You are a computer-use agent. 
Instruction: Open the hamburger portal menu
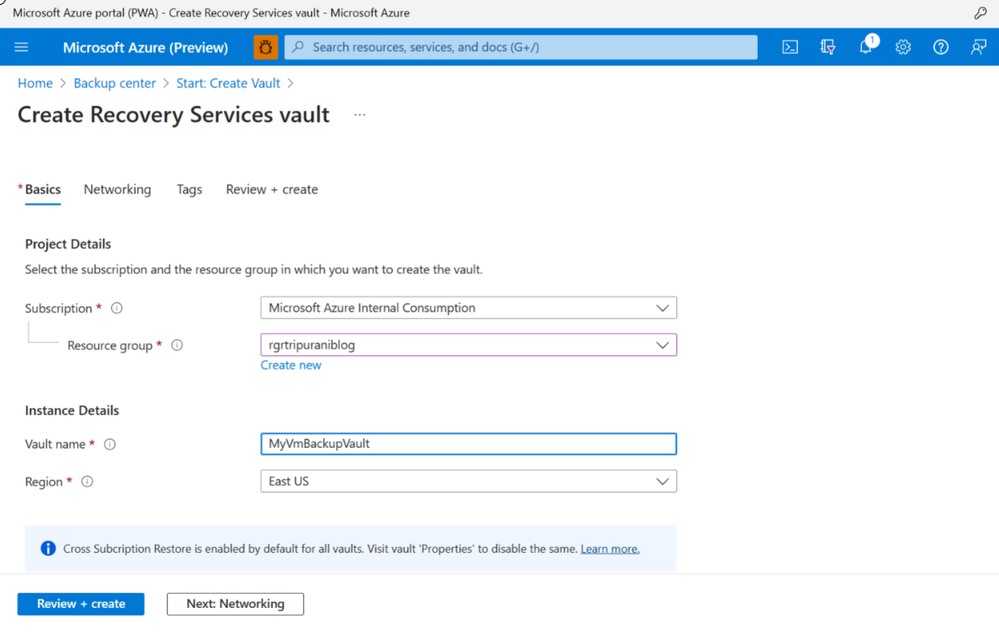coord(21,47)
